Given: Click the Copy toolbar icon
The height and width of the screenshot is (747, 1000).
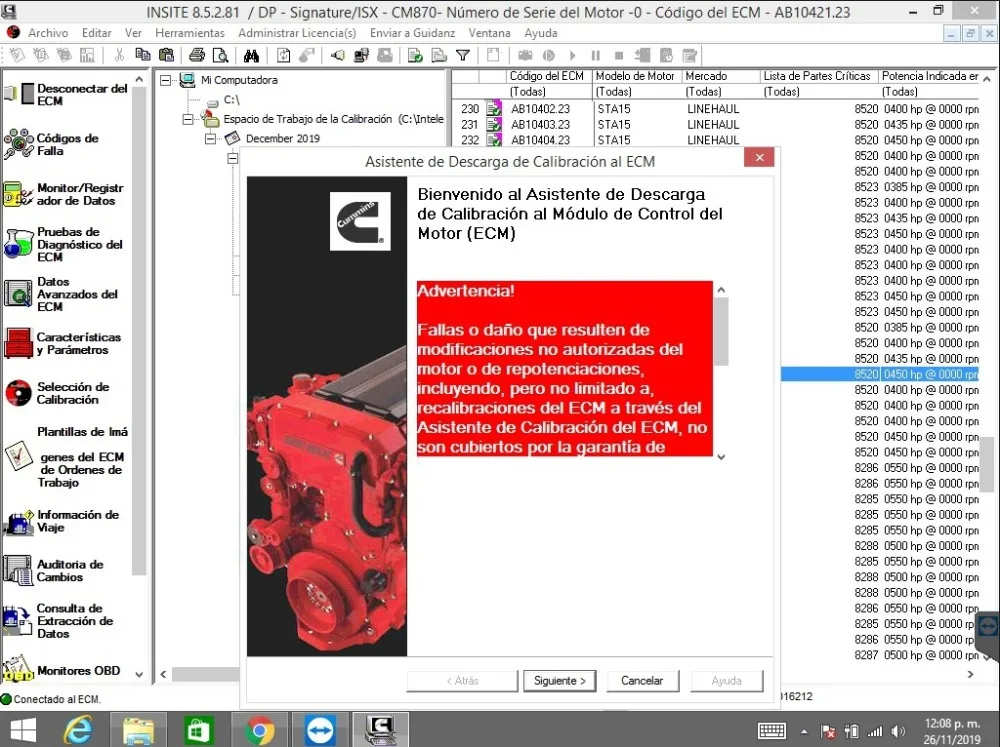Looking at the screenshot, I should (x=143, y=55).
